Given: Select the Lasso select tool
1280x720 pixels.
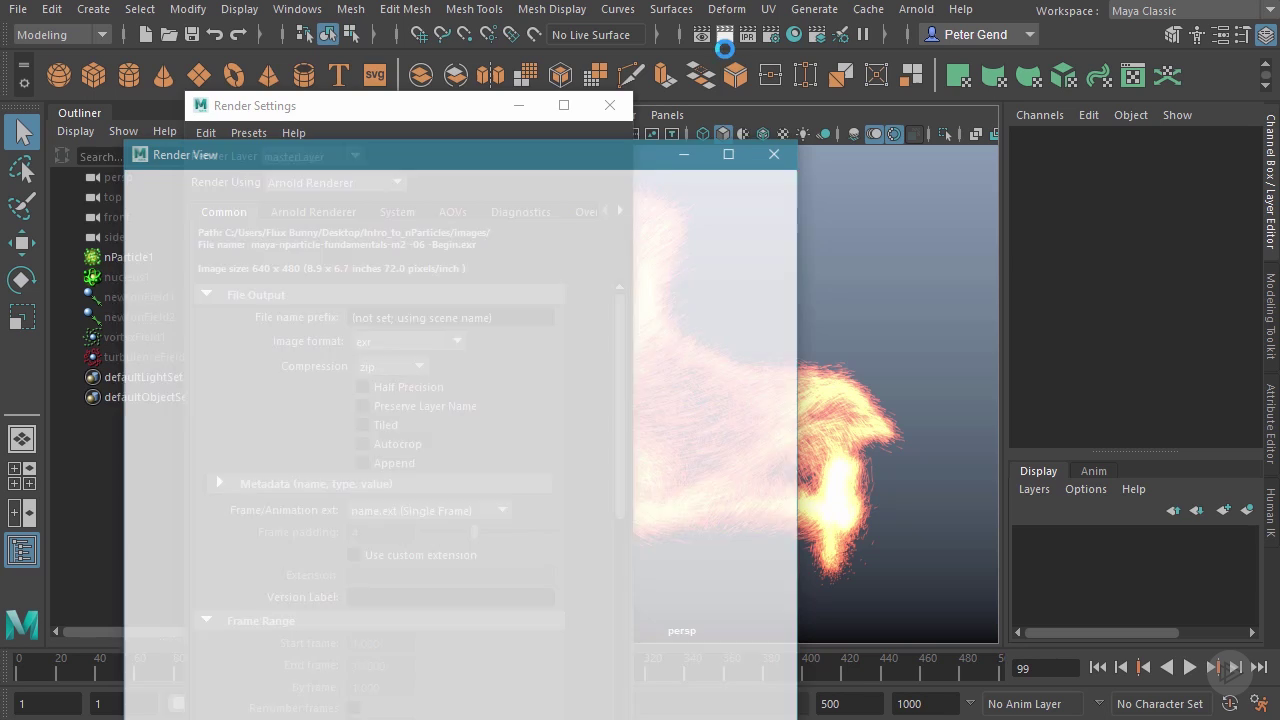Looking at the screenshot, I should (x=22, y=169).
